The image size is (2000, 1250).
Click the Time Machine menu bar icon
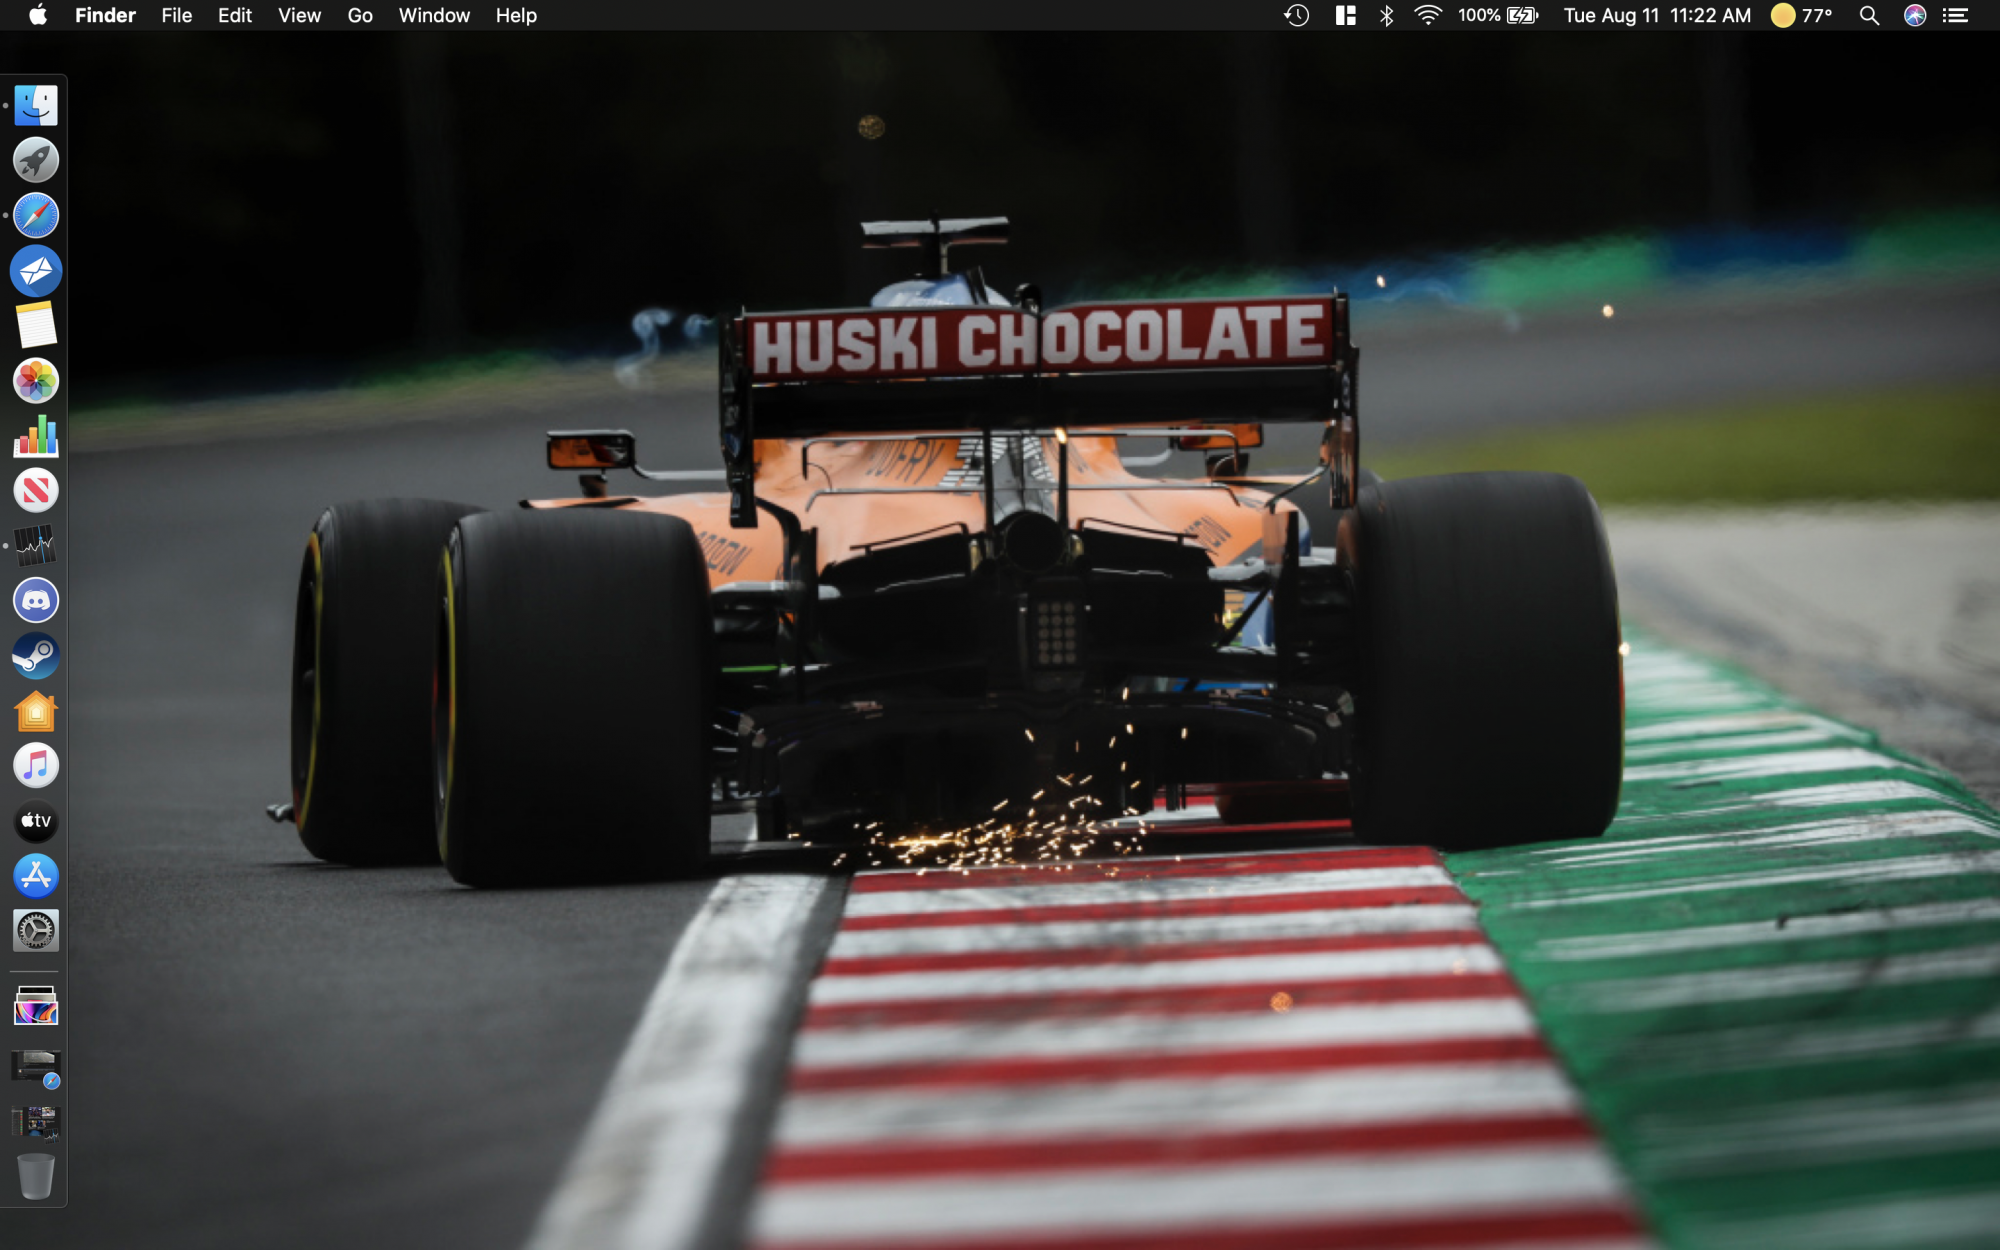pyautogui.click(x=1297, y=15)
